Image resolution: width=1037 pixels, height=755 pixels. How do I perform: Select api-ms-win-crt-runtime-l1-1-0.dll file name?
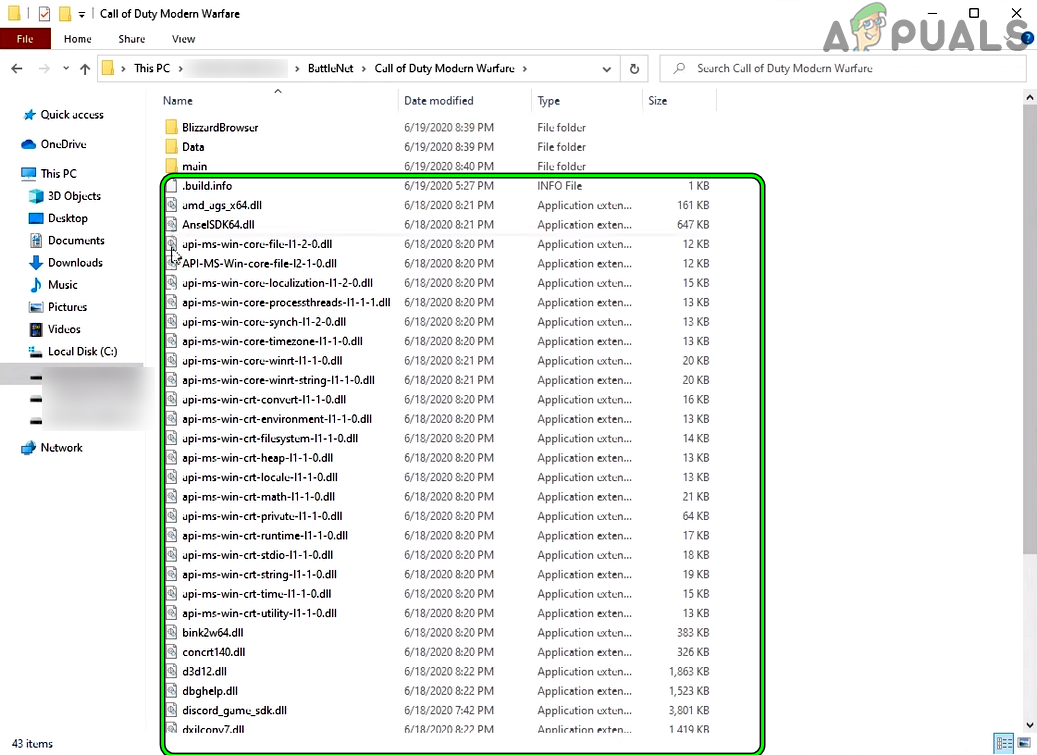tap(265, 536)
